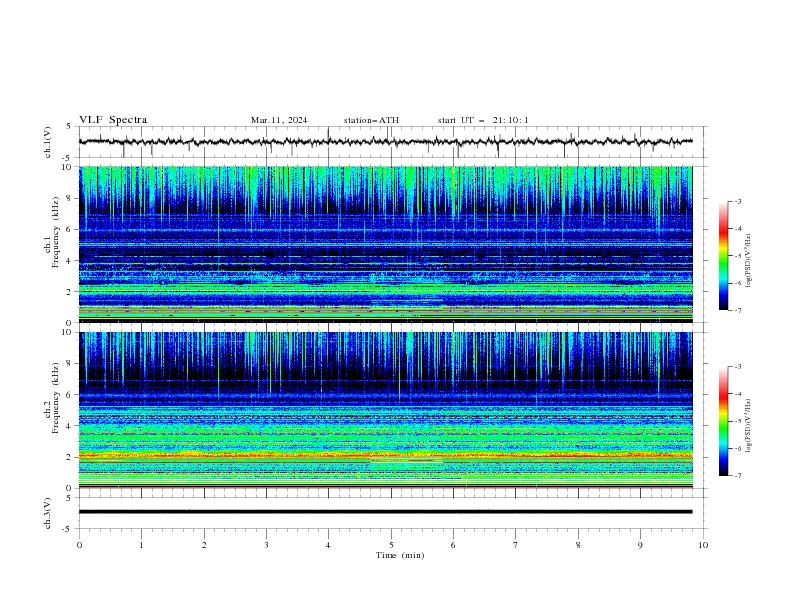The image size is (792, 612).
Task: Click the "ch.1(V)" axis label
Action: click(x=48, y=142)
